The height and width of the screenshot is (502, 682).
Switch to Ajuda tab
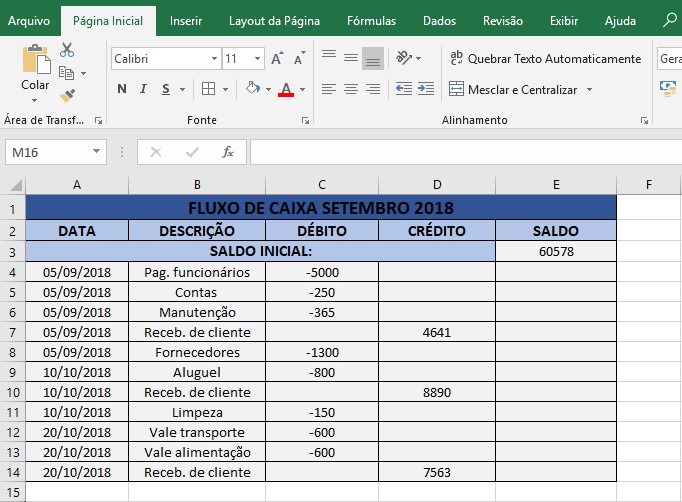click(x=620, y=21)
